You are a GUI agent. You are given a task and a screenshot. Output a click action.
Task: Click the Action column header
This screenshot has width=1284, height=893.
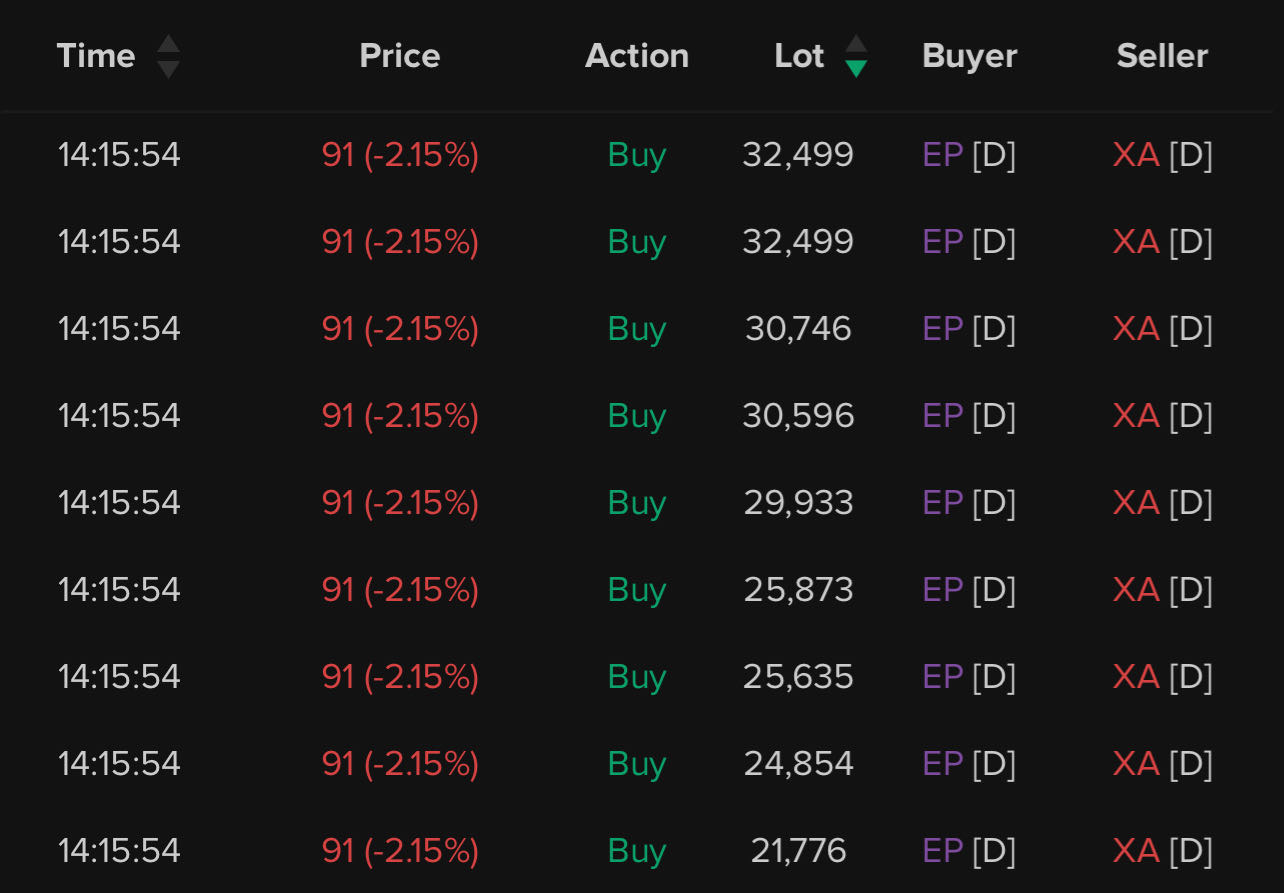[x=637, y=56]
